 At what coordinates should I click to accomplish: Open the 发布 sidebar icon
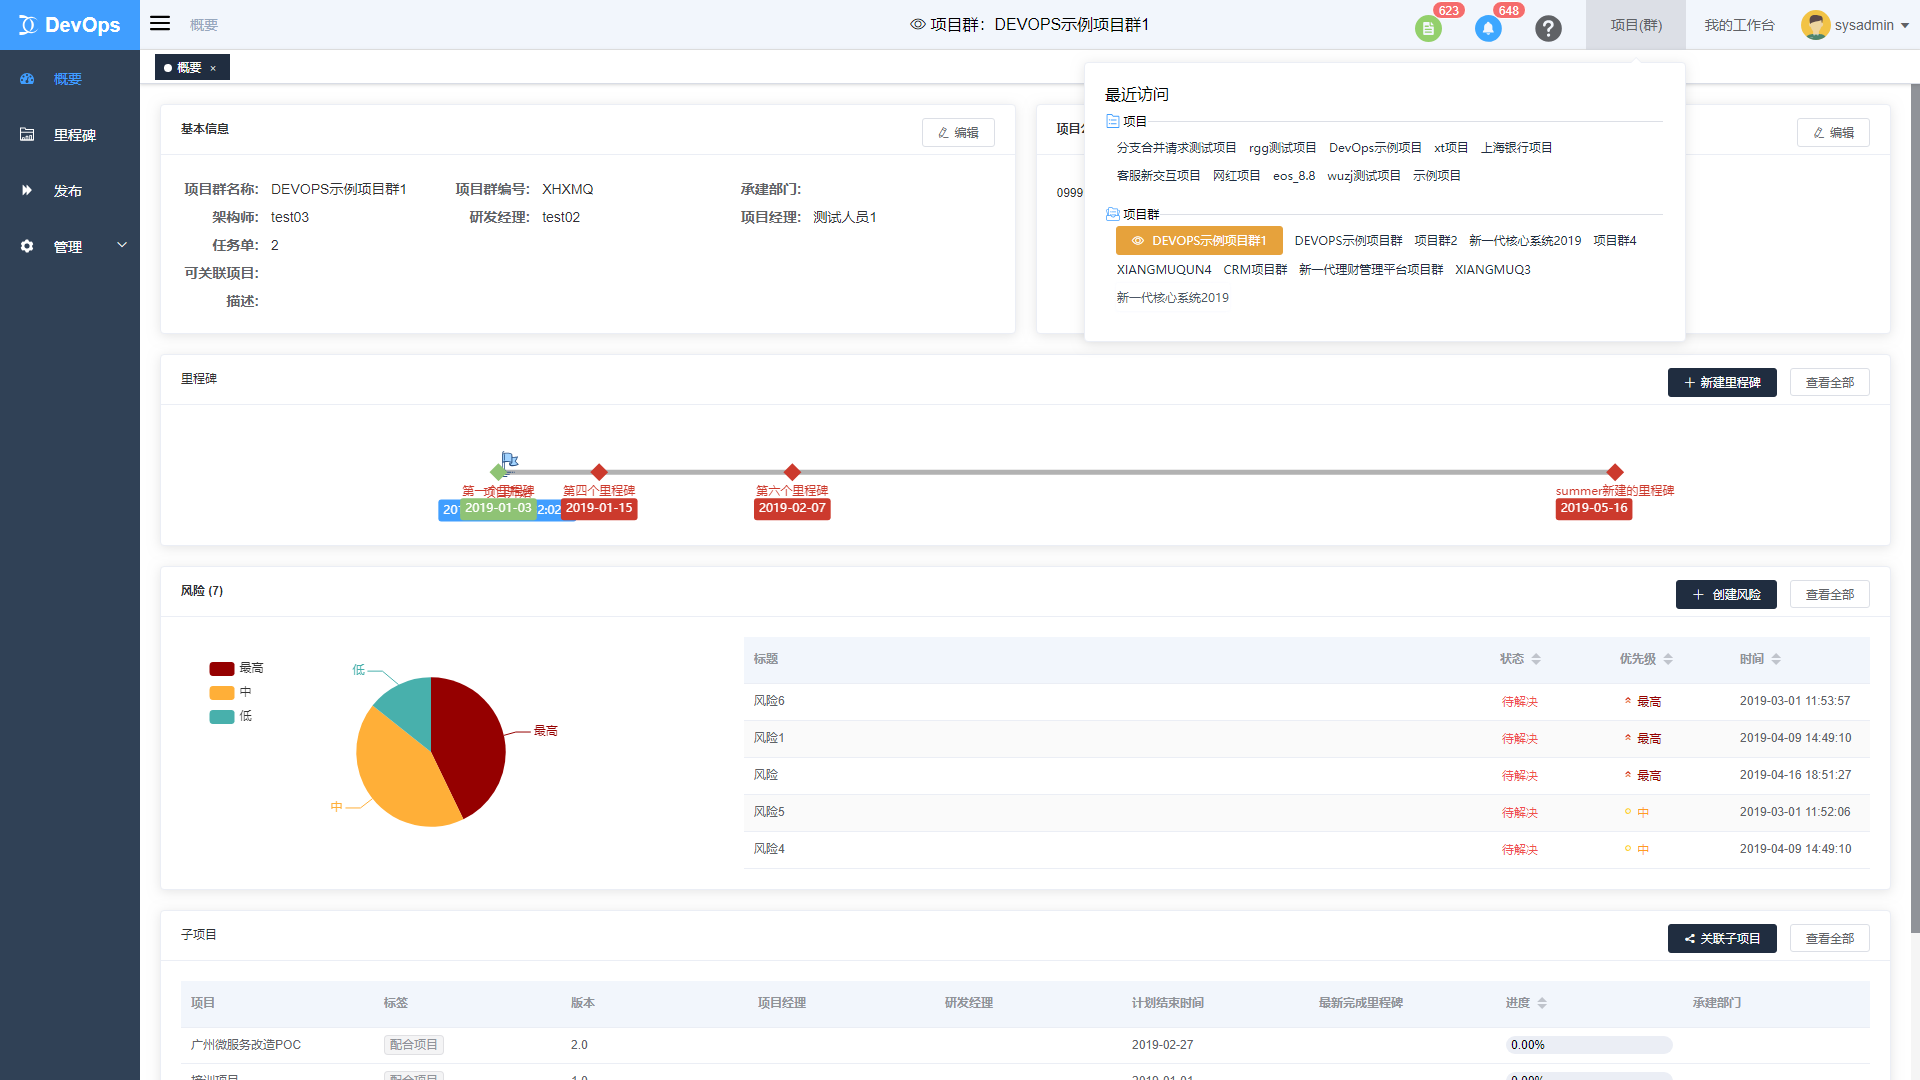27,191
